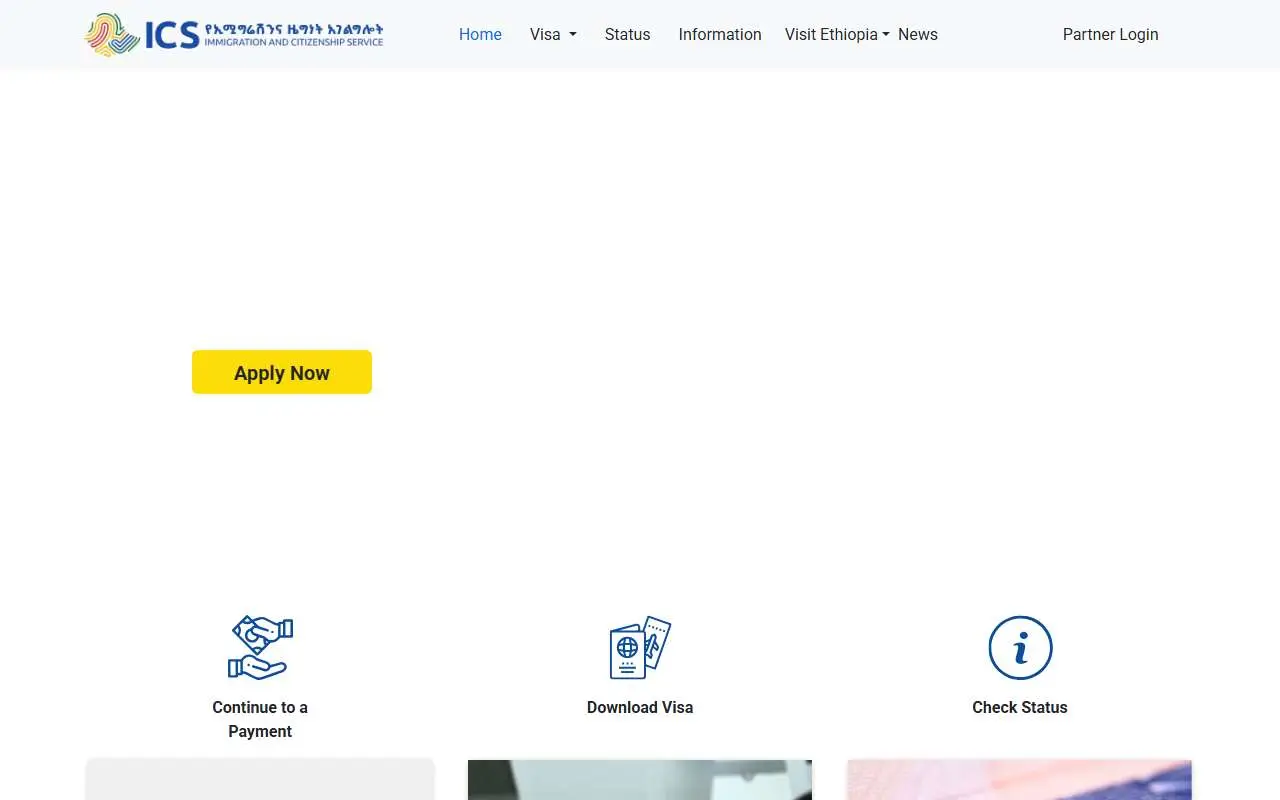Expand the Visit Ethiopia dropdown

coord(837,34)
